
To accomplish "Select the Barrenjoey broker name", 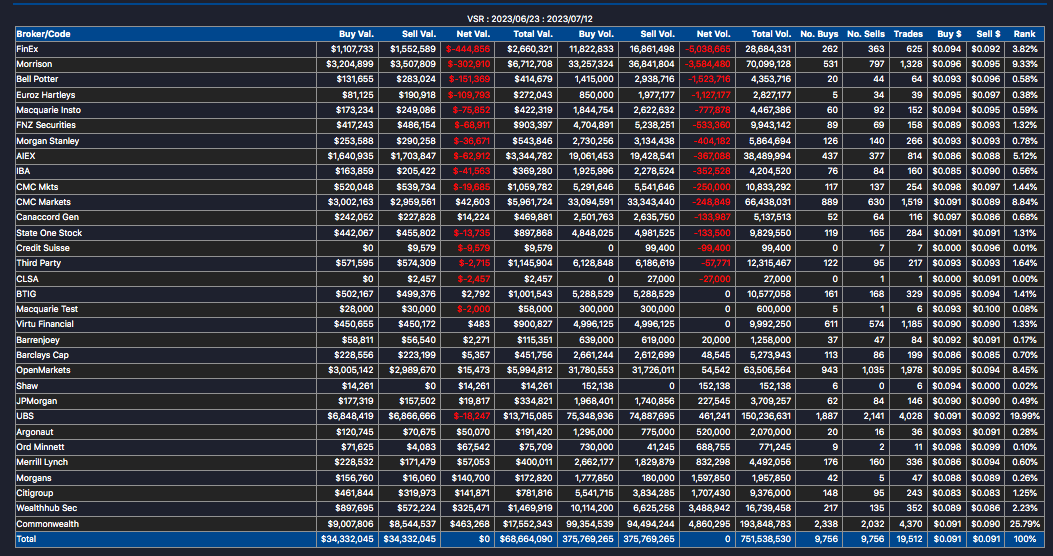I will (38, 340).
